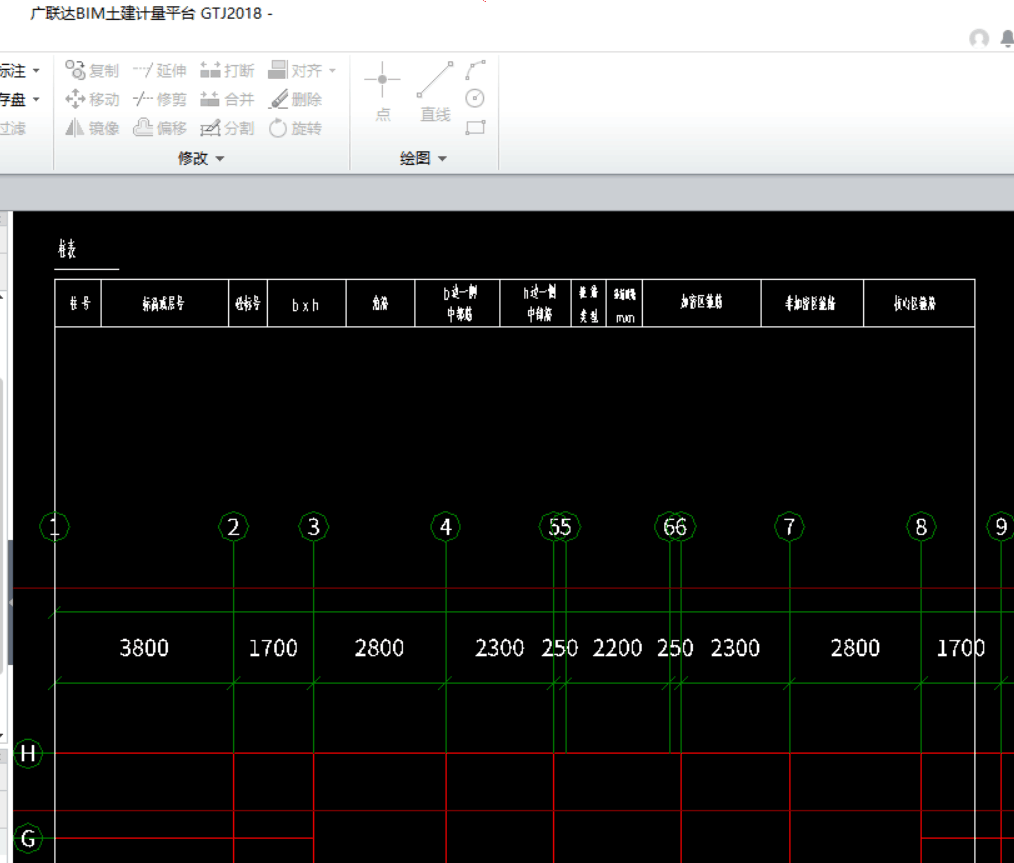Select the 分割 (Split) tool
1014x863 pixels.
coord(227,128)
